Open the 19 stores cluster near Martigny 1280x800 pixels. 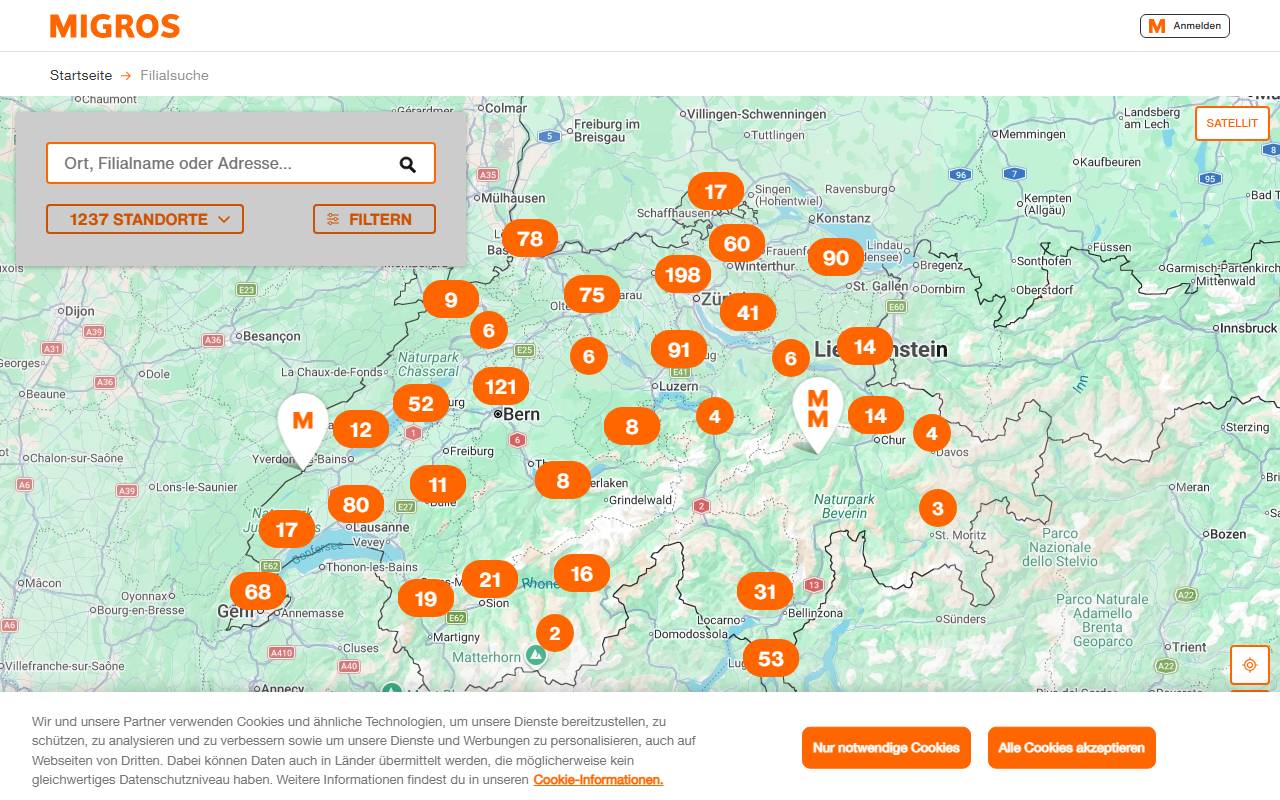point(426,598)
